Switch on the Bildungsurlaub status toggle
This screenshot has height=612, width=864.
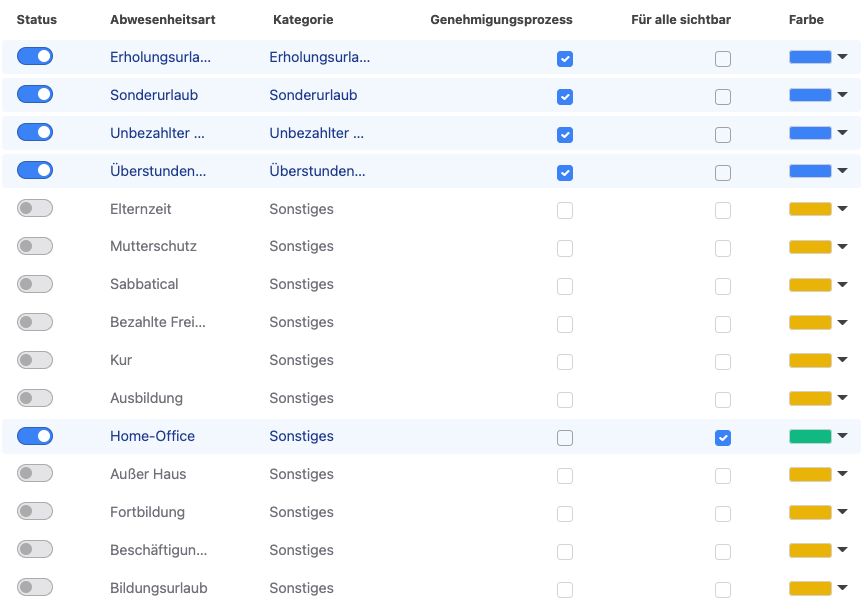(35, 587)
